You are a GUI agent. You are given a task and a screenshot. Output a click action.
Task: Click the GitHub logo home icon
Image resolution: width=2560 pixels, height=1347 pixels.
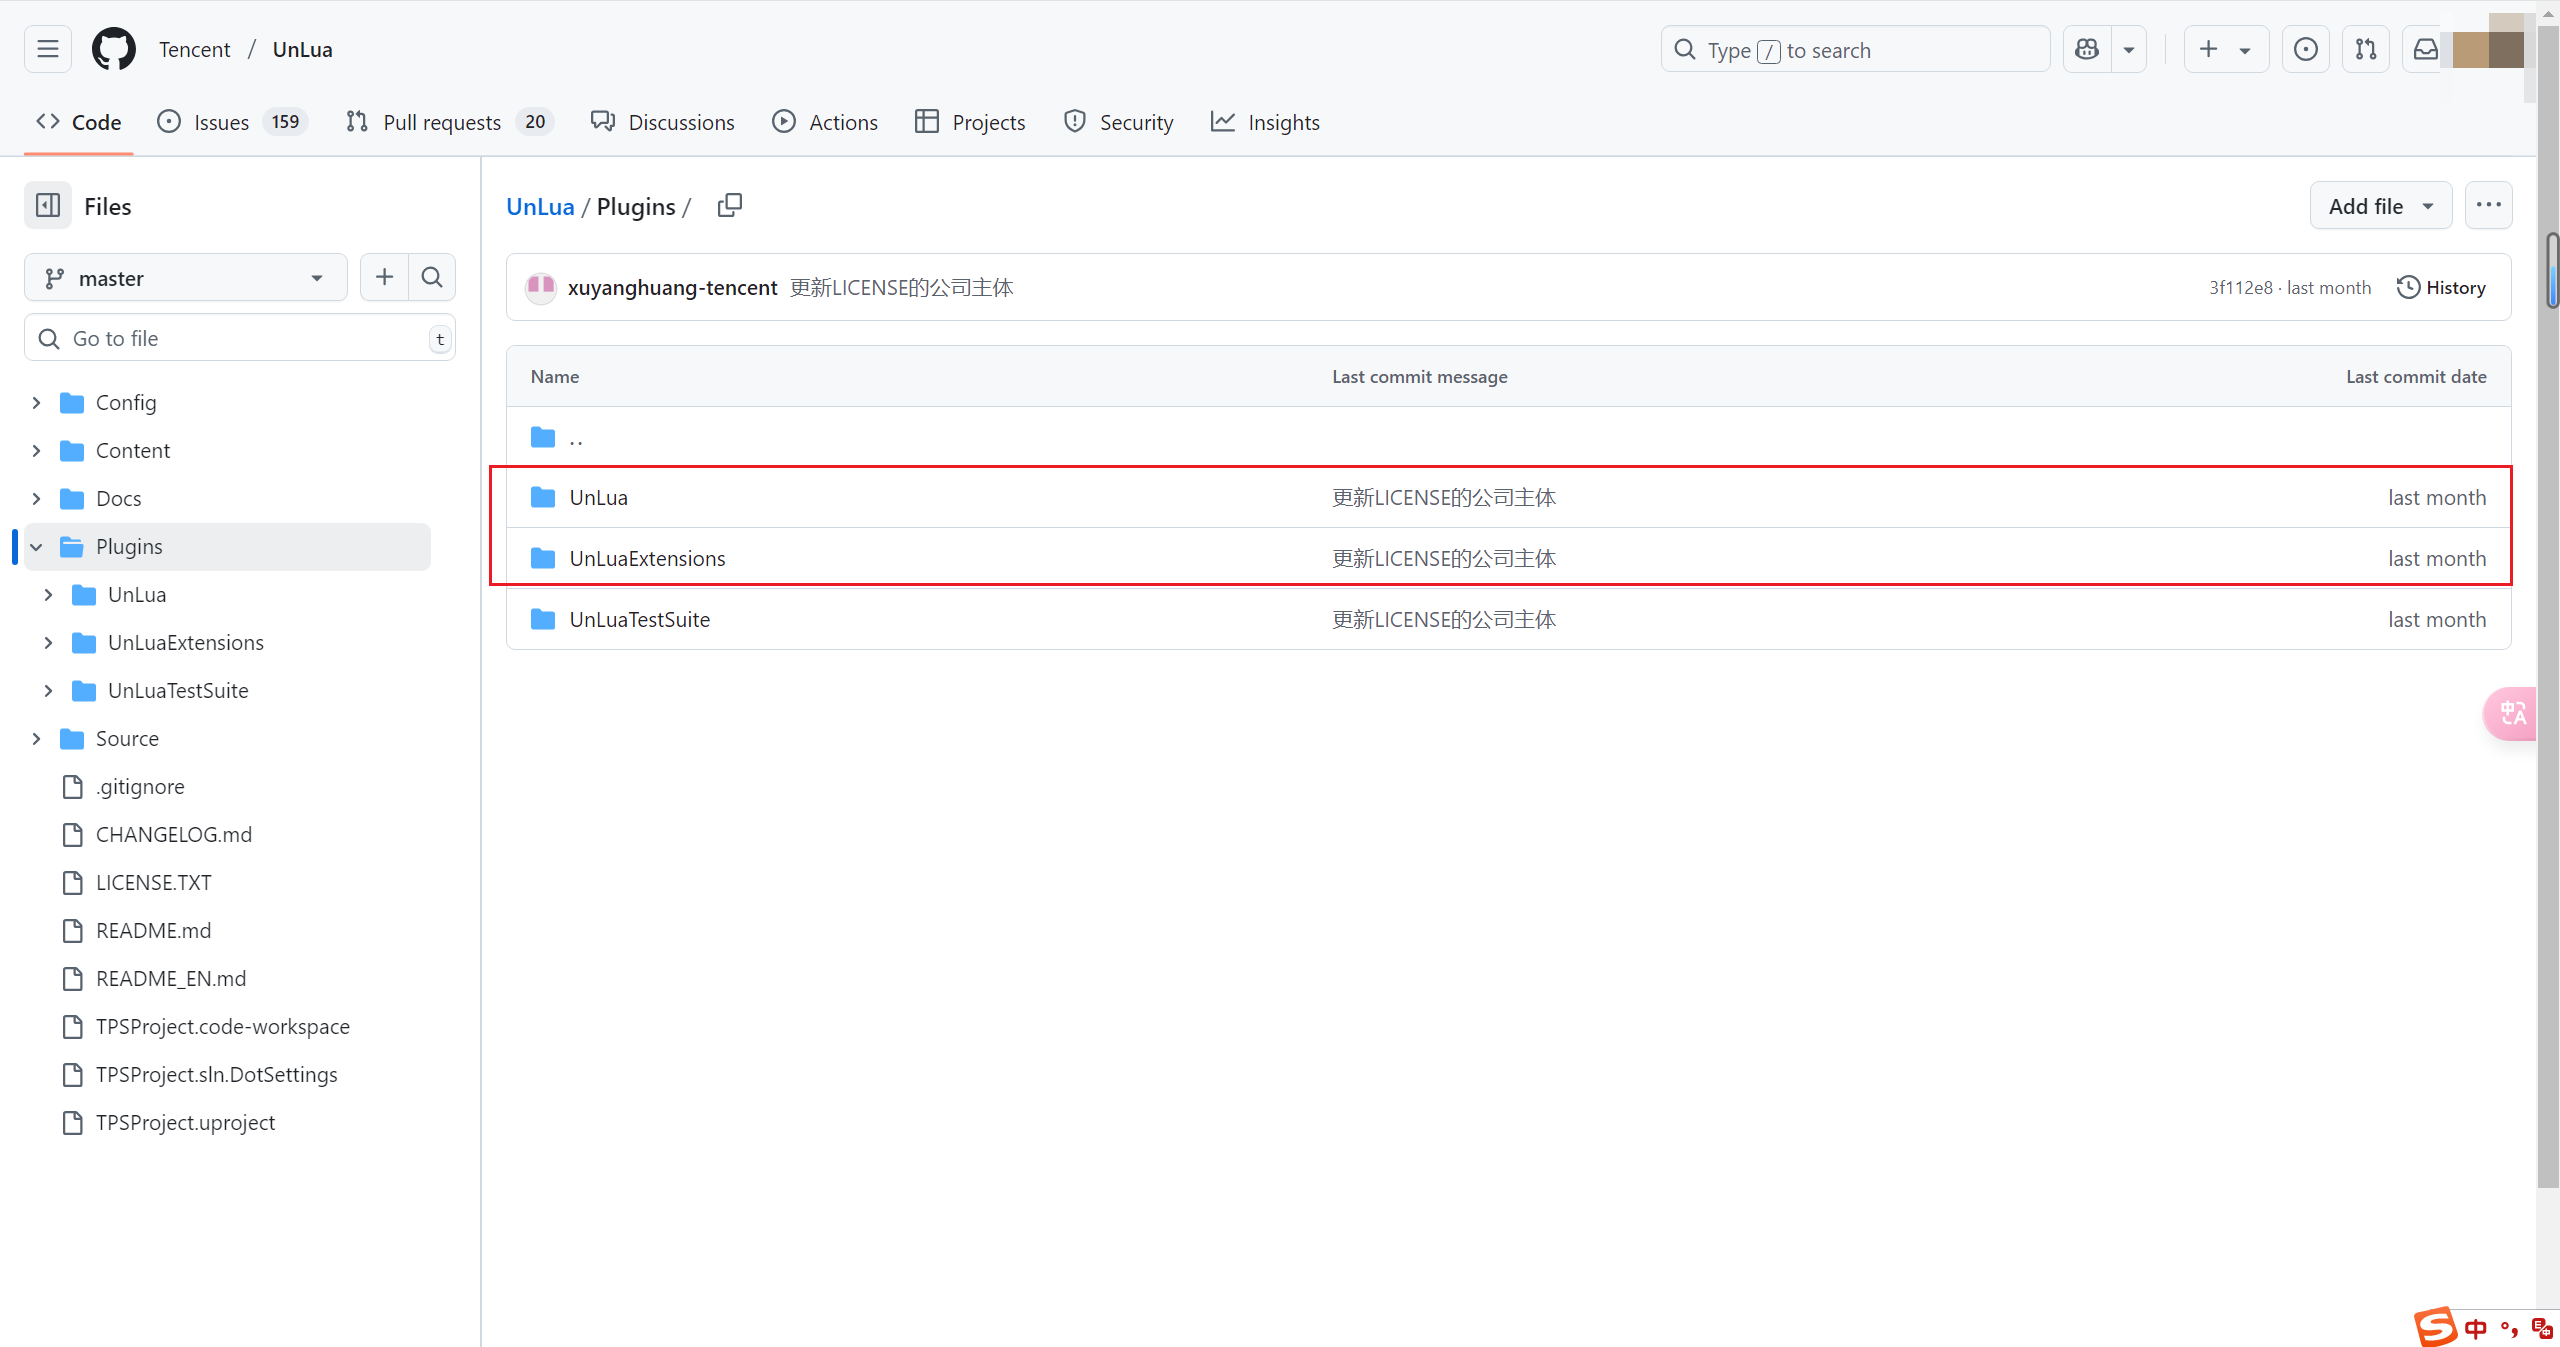click(x=113, y=49)
